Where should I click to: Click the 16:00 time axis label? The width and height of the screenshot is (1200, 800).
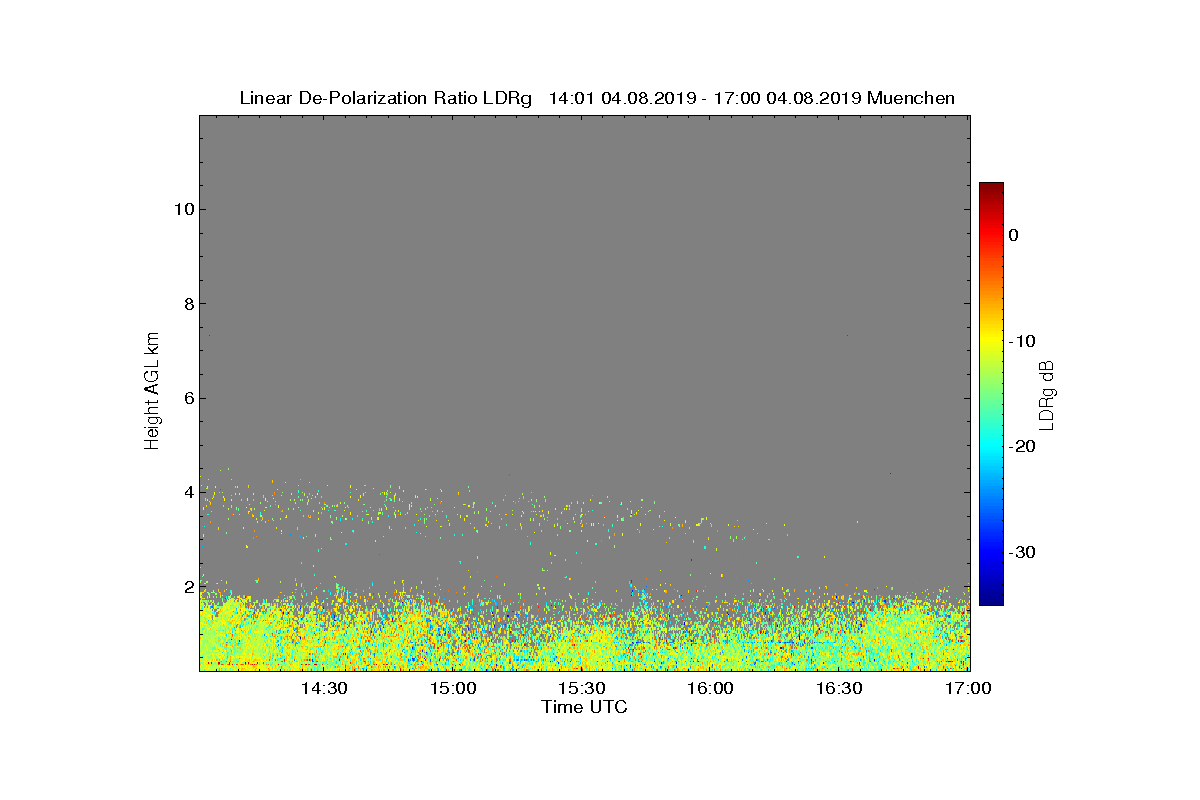click(x=711, y=689)
